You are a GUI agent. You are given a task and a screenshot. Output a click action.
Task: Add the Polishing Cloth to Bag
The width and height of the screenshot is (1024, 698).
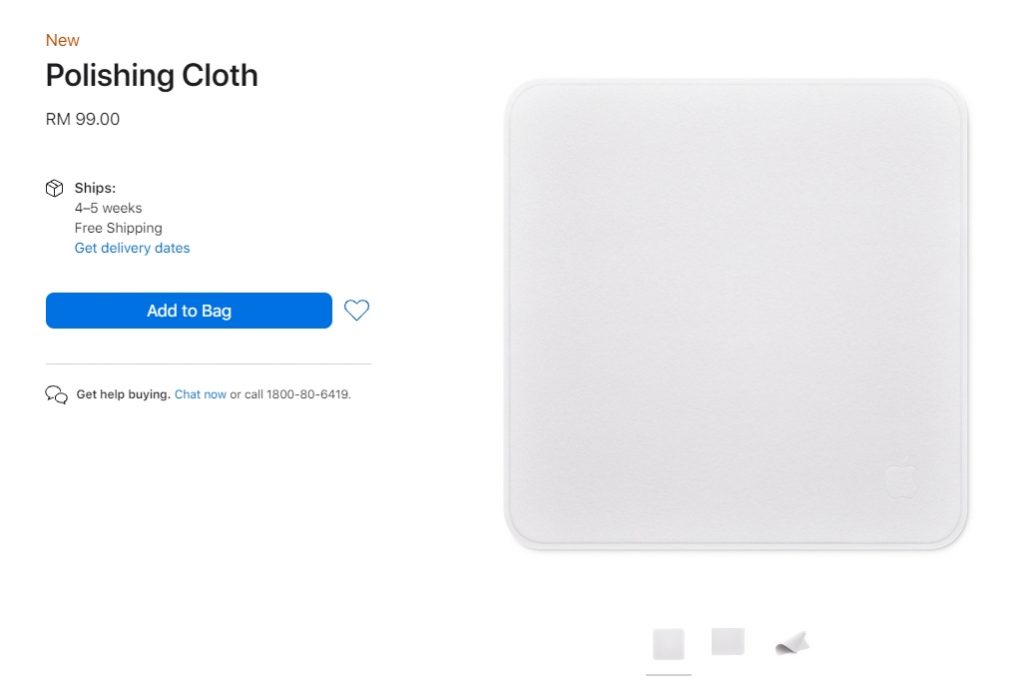189,311
